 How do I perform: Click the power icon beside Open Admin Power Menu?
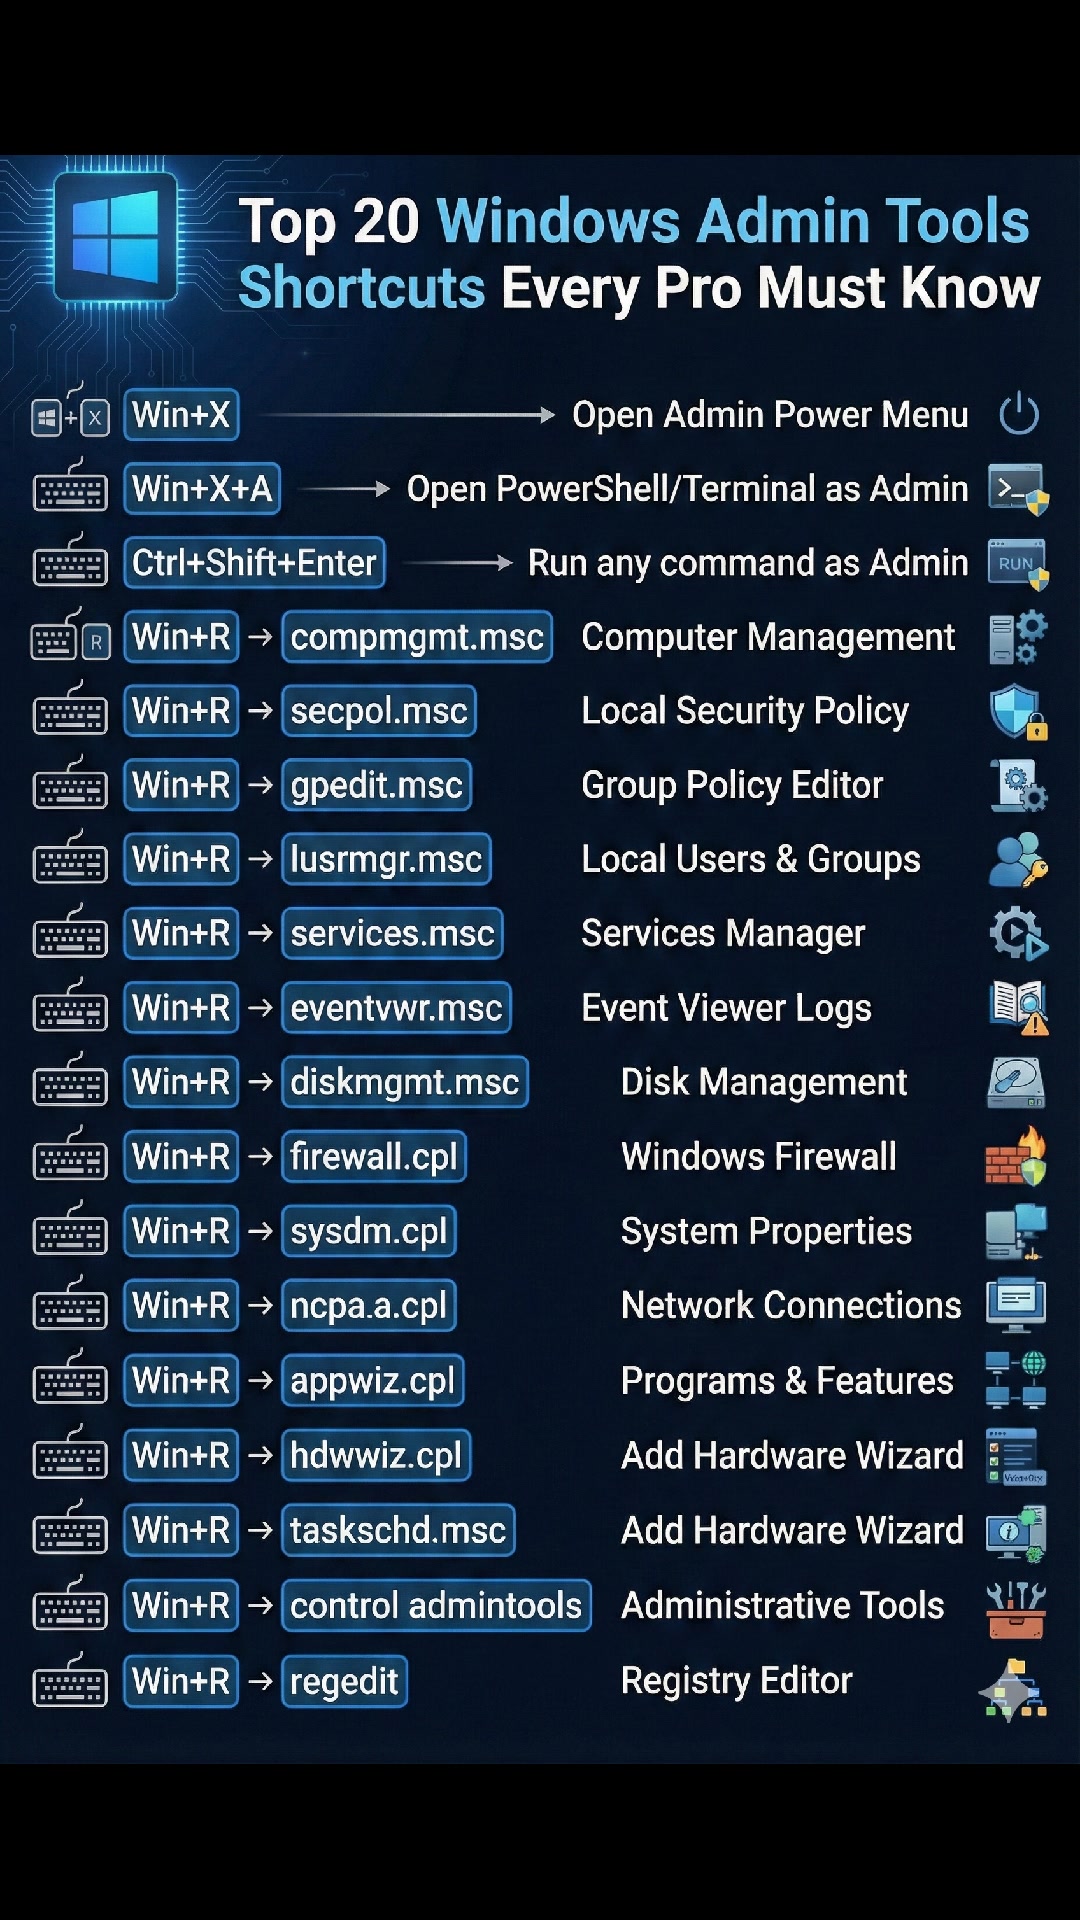pos(1019,414)
